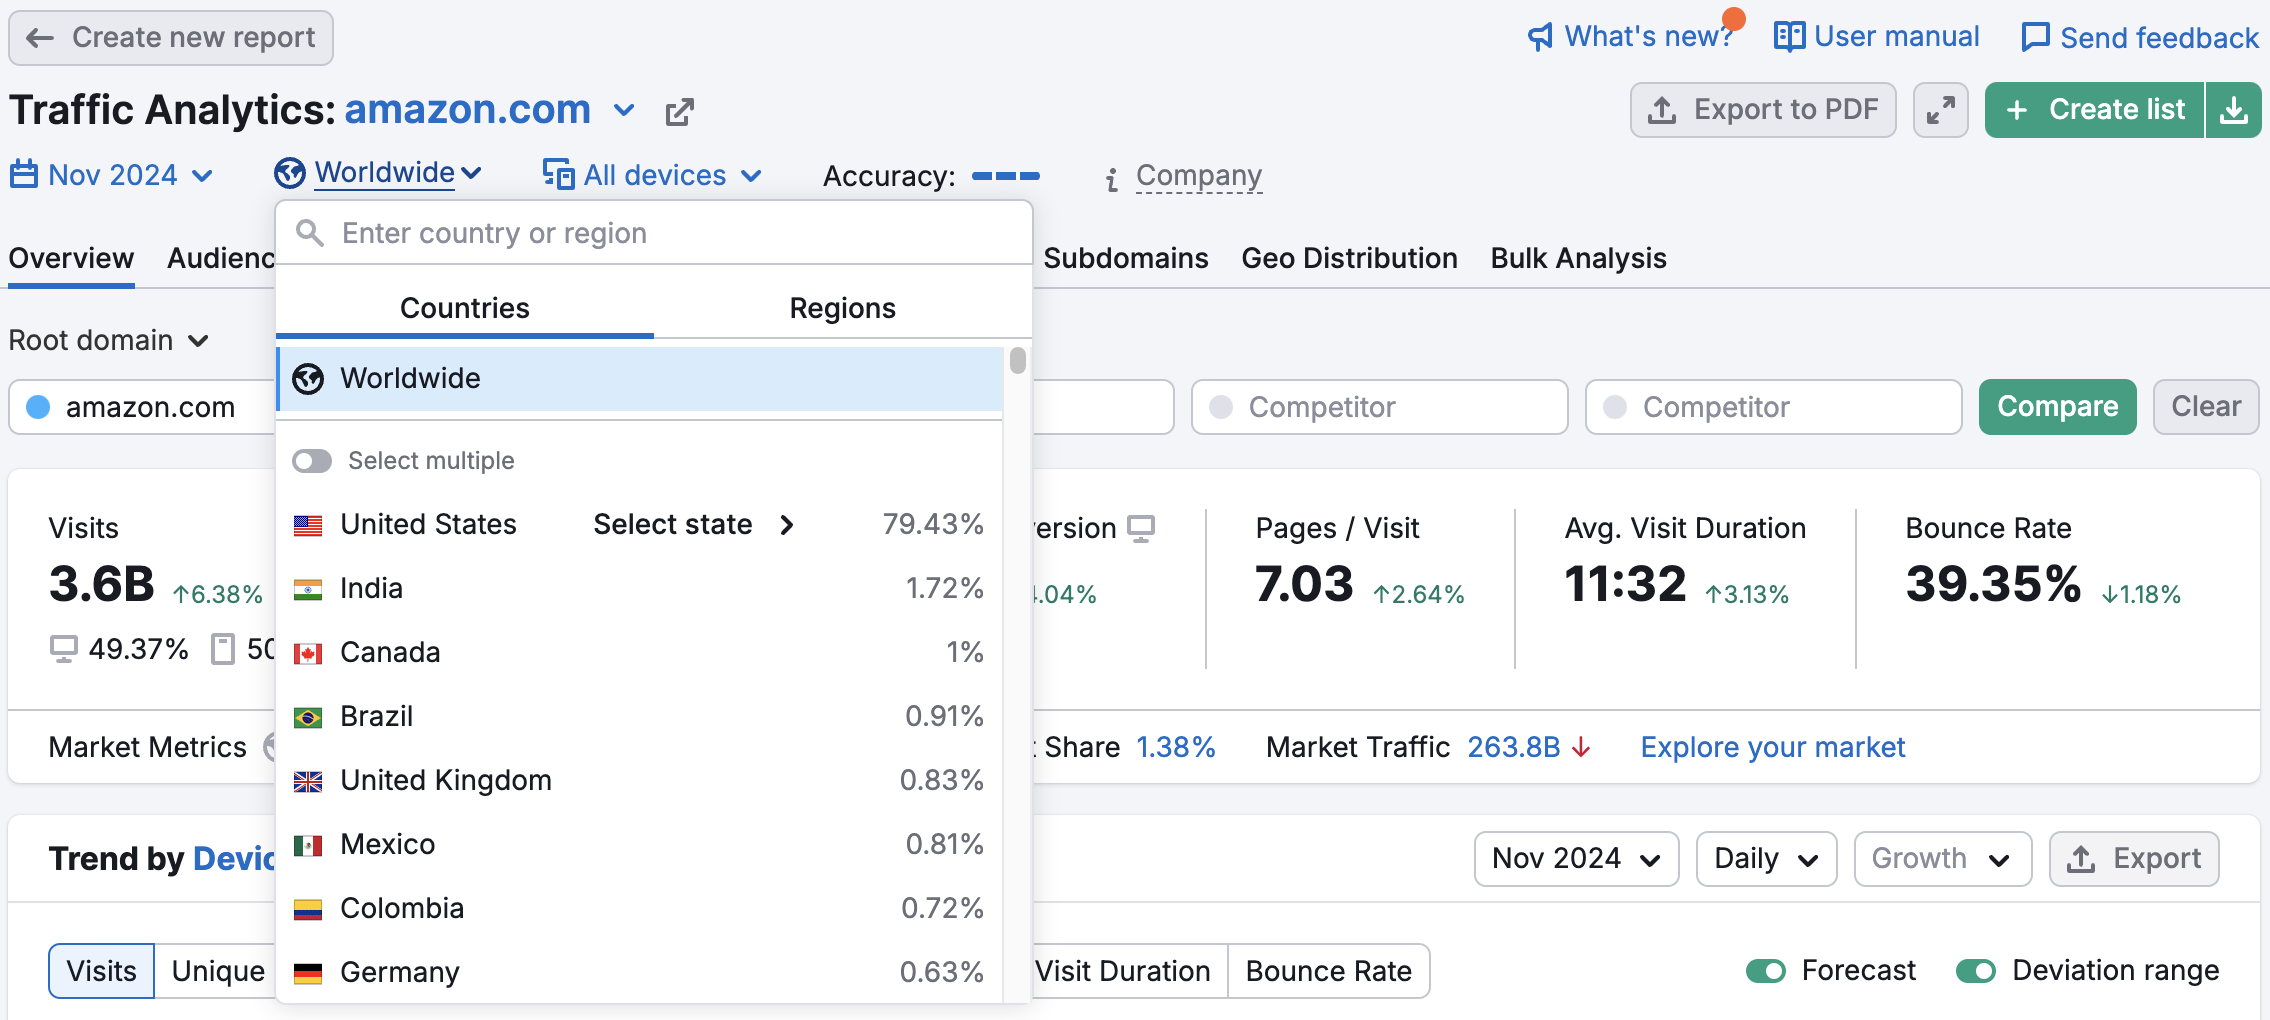
Task: Expand the amazon.com domain dropdown chevron
Action: point(624,110)
